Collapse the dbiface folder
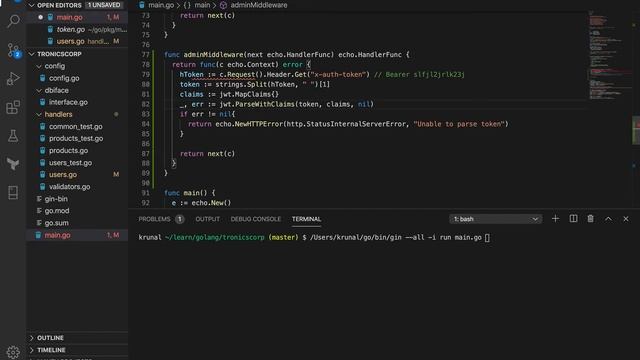The width and height of the screenshot is (640, 360). point(39,90)
